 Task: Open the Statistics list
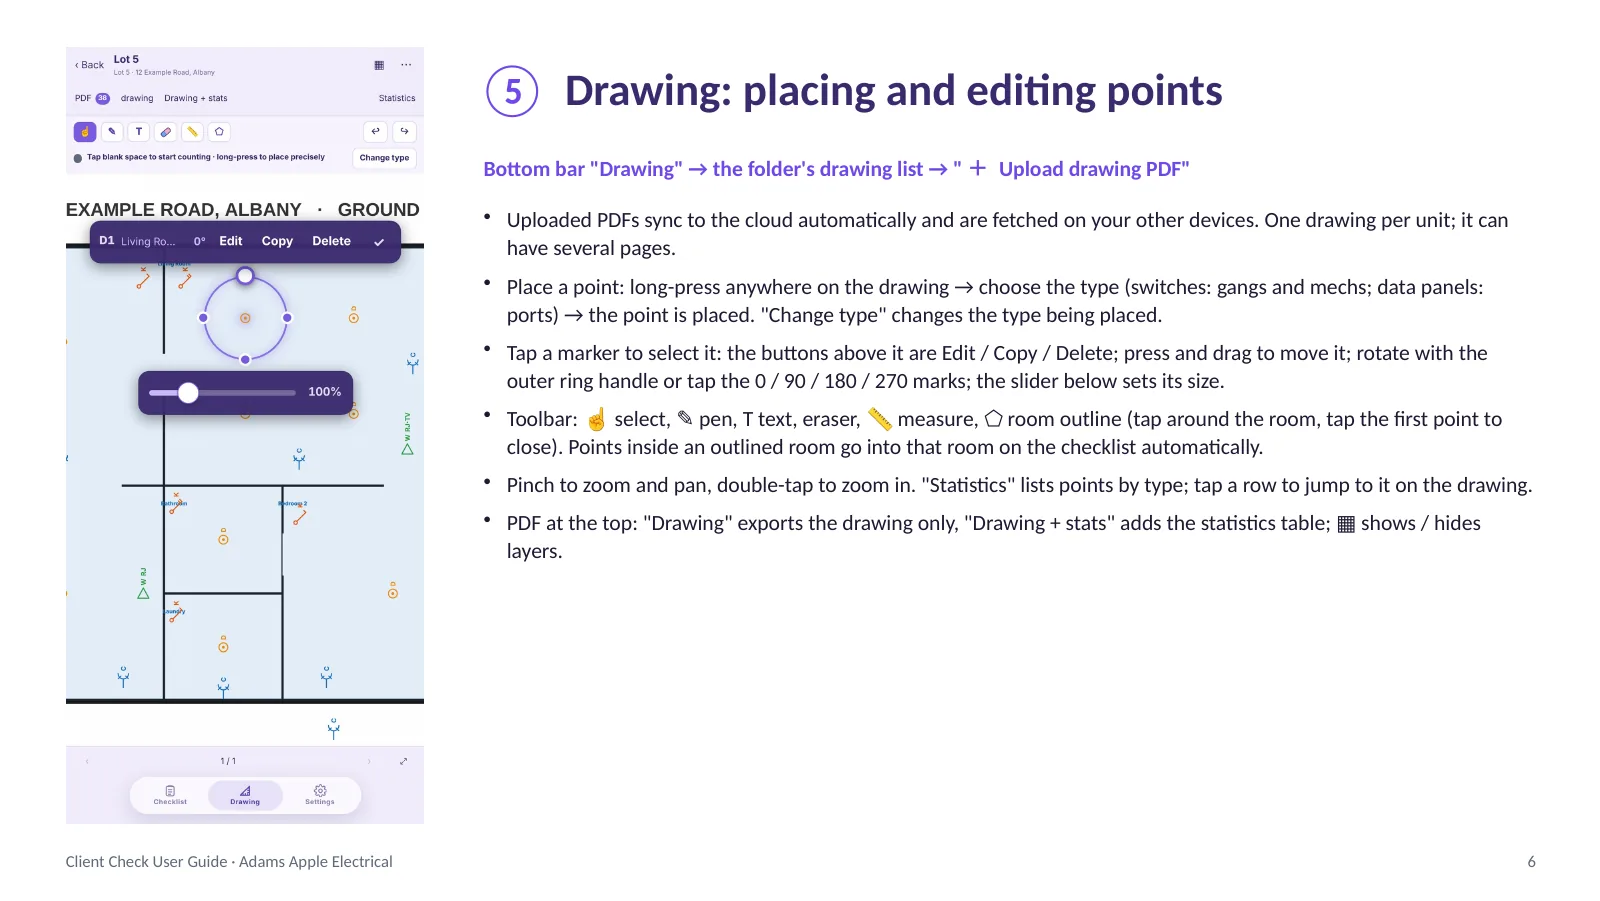click(x=397, y=99)
